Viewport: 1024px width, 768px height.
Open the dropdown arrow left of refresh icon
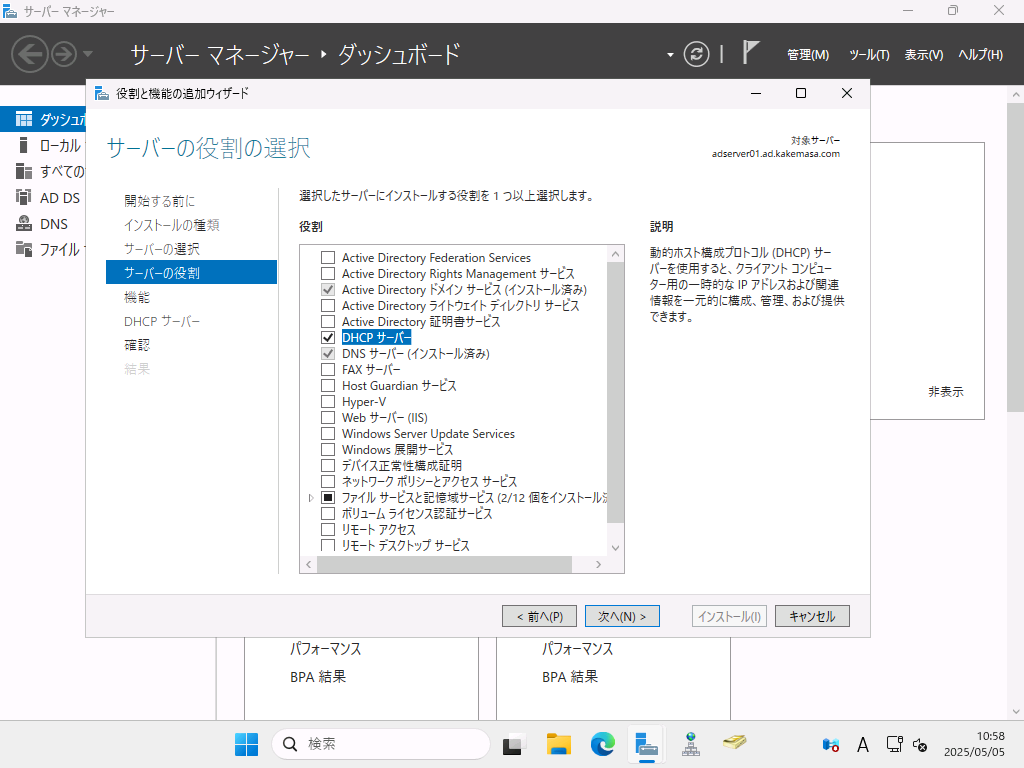[x=670, y=55]
